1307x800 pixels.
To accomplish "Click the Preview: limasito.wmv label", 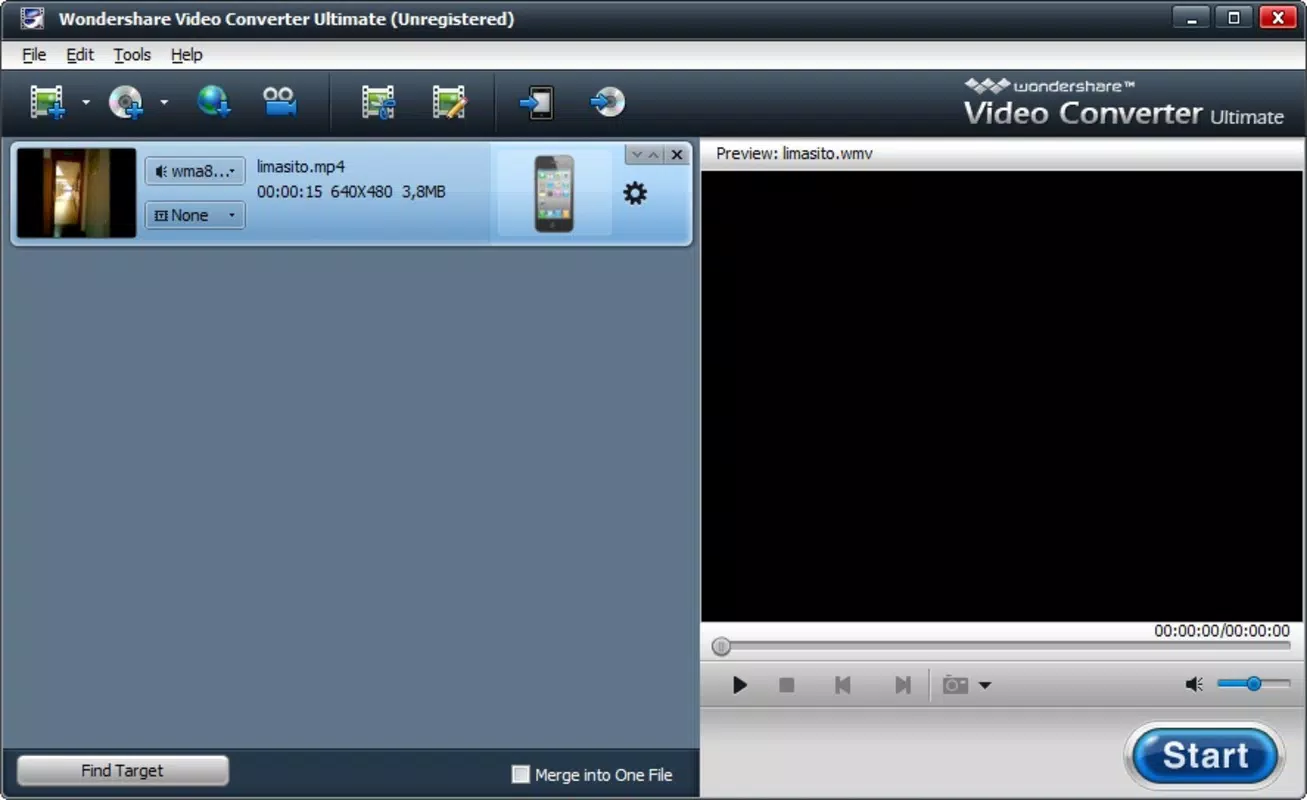I will pos(794,154).
